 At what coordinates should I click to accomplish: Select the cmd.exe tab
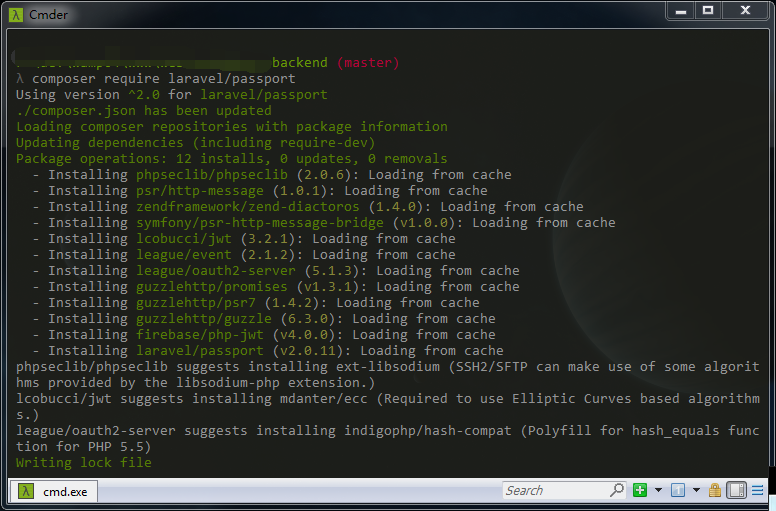click(x=53, y=491)
